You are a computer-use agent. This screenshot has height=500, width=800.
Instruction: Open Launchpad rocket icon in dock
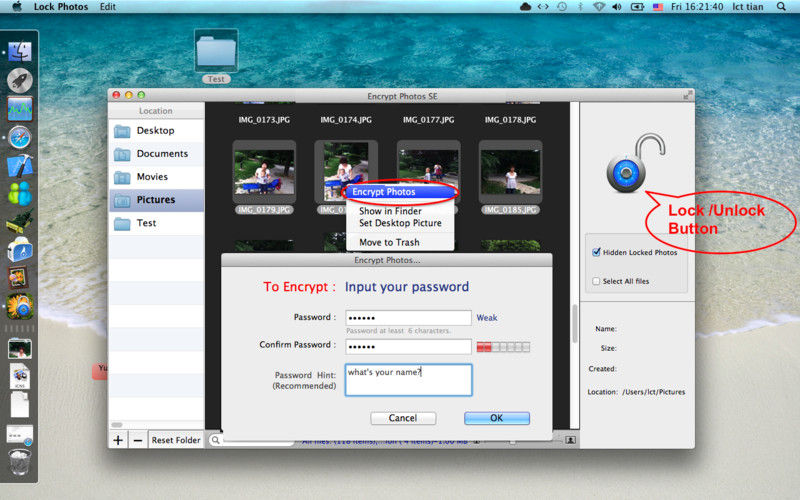(20, 80)
